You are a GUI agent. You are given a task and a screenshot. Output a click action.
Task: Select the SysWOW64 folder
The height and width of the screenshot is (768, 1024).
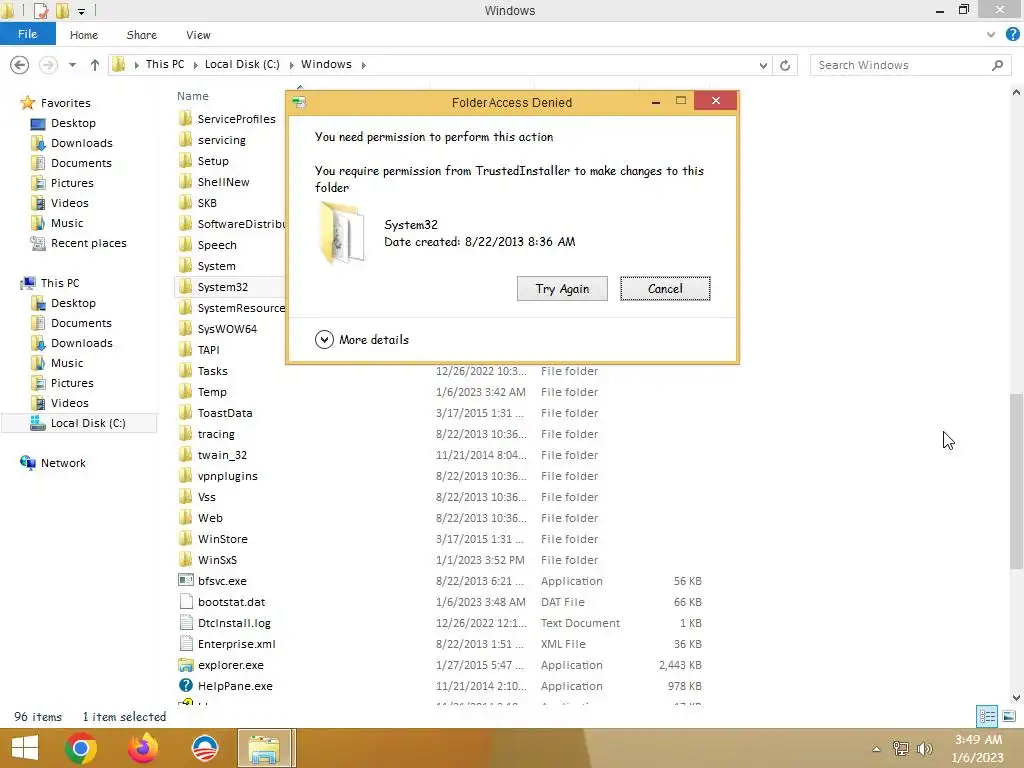227,328
